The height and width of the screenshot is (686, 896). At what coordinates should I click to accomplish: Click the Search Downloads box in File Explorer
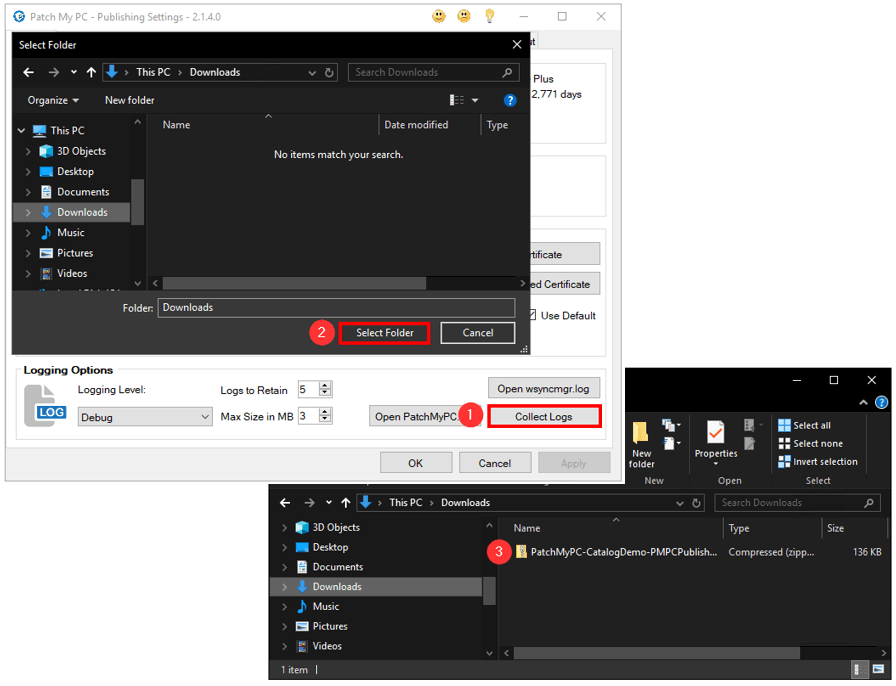pyautogui.click(x=797, y=503)
